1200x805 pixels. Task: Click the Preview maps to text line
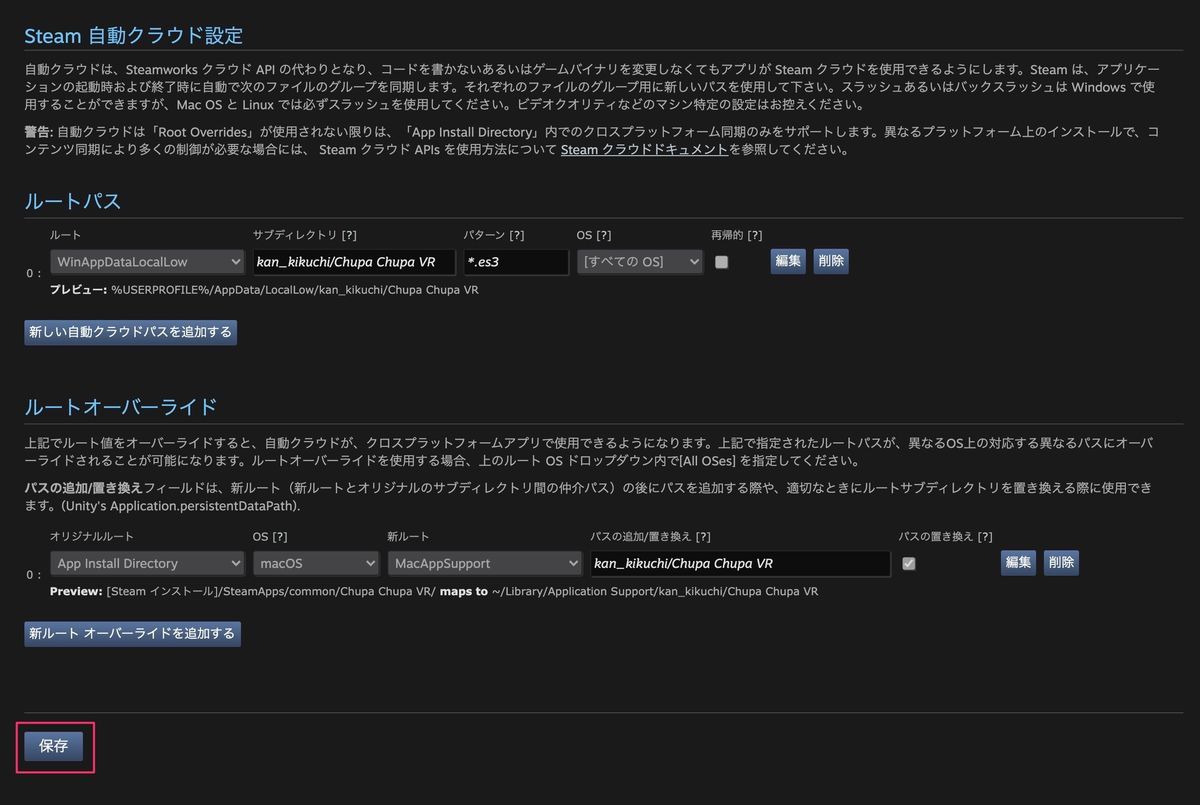[434, 592]
